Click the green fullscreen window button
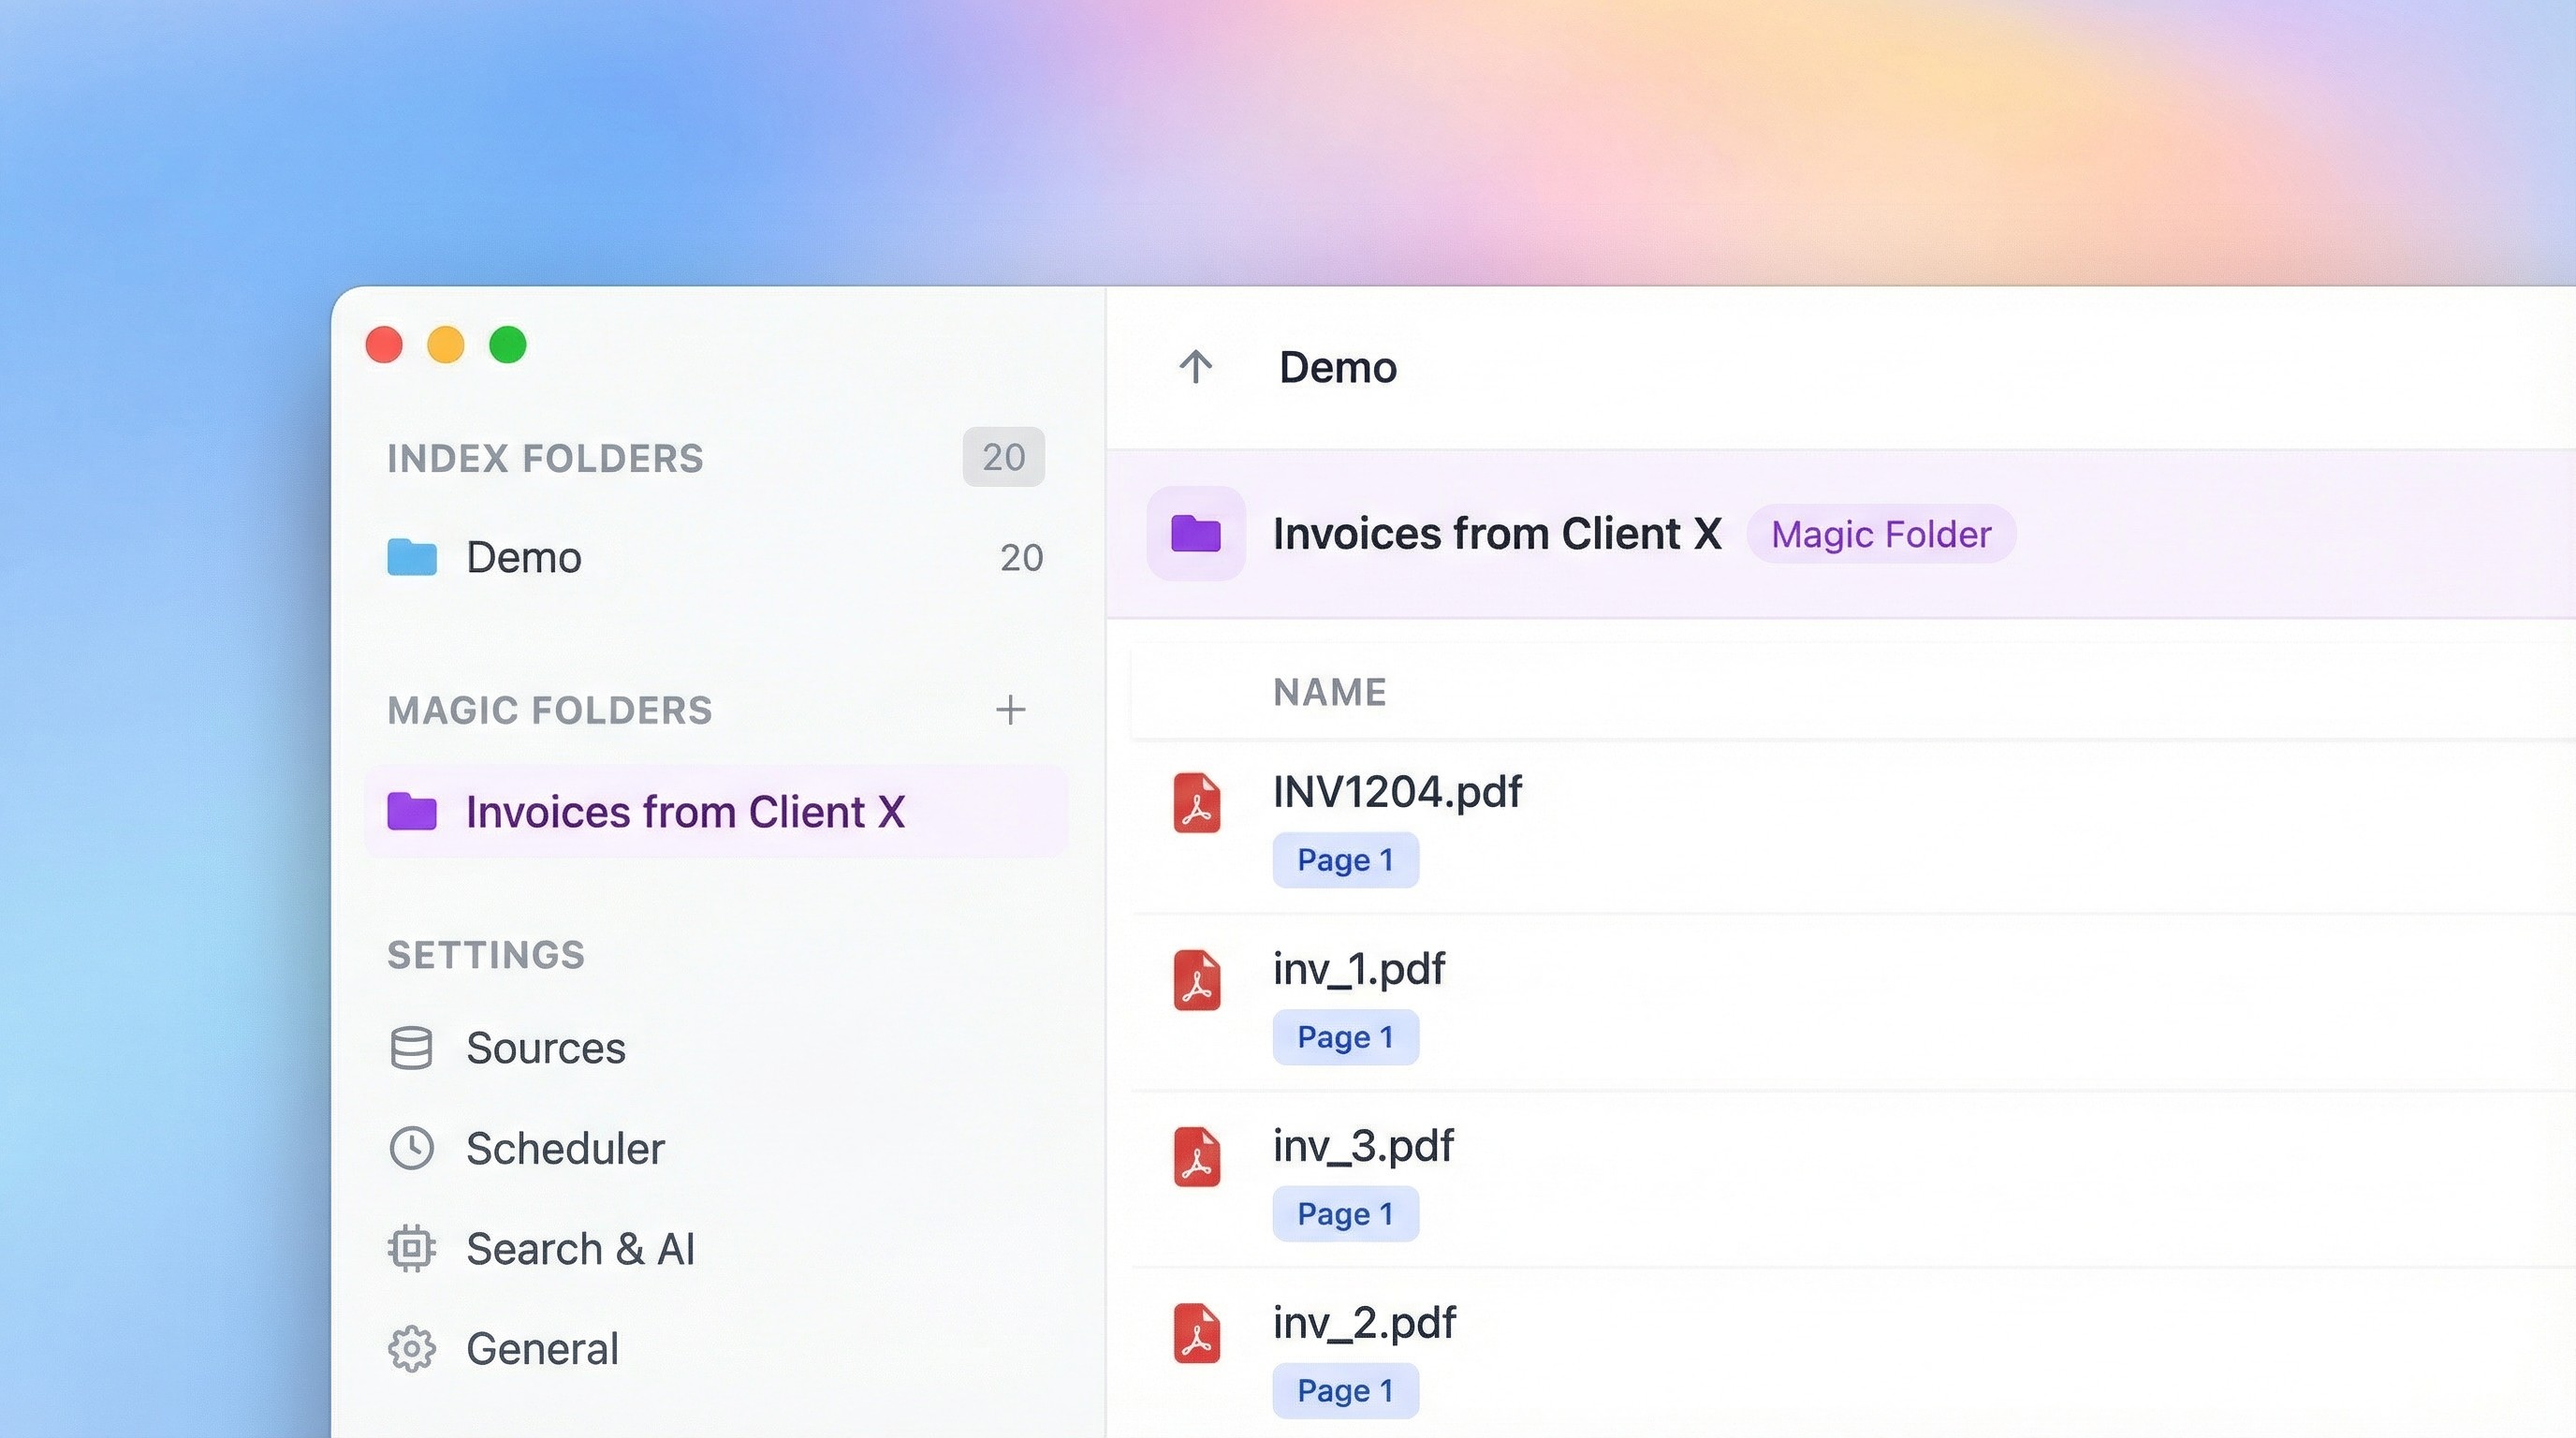 point(508,345)
